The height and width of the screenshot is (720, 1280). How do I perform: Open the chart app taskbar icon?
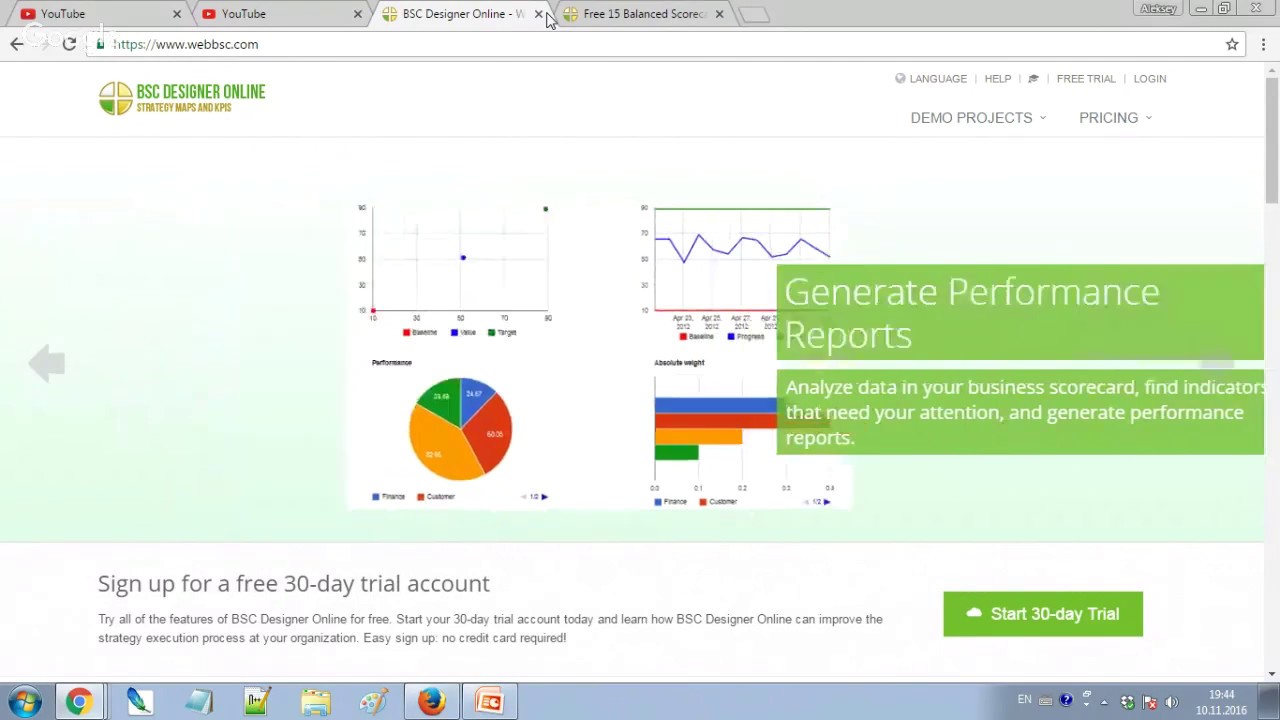click(x=257, y=701)
